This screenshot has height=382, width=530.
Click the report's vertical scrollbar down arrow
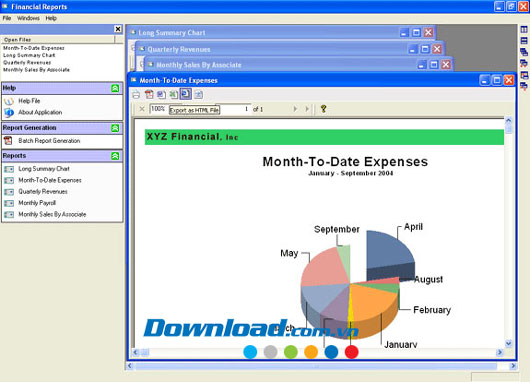[x=508, y=343]
